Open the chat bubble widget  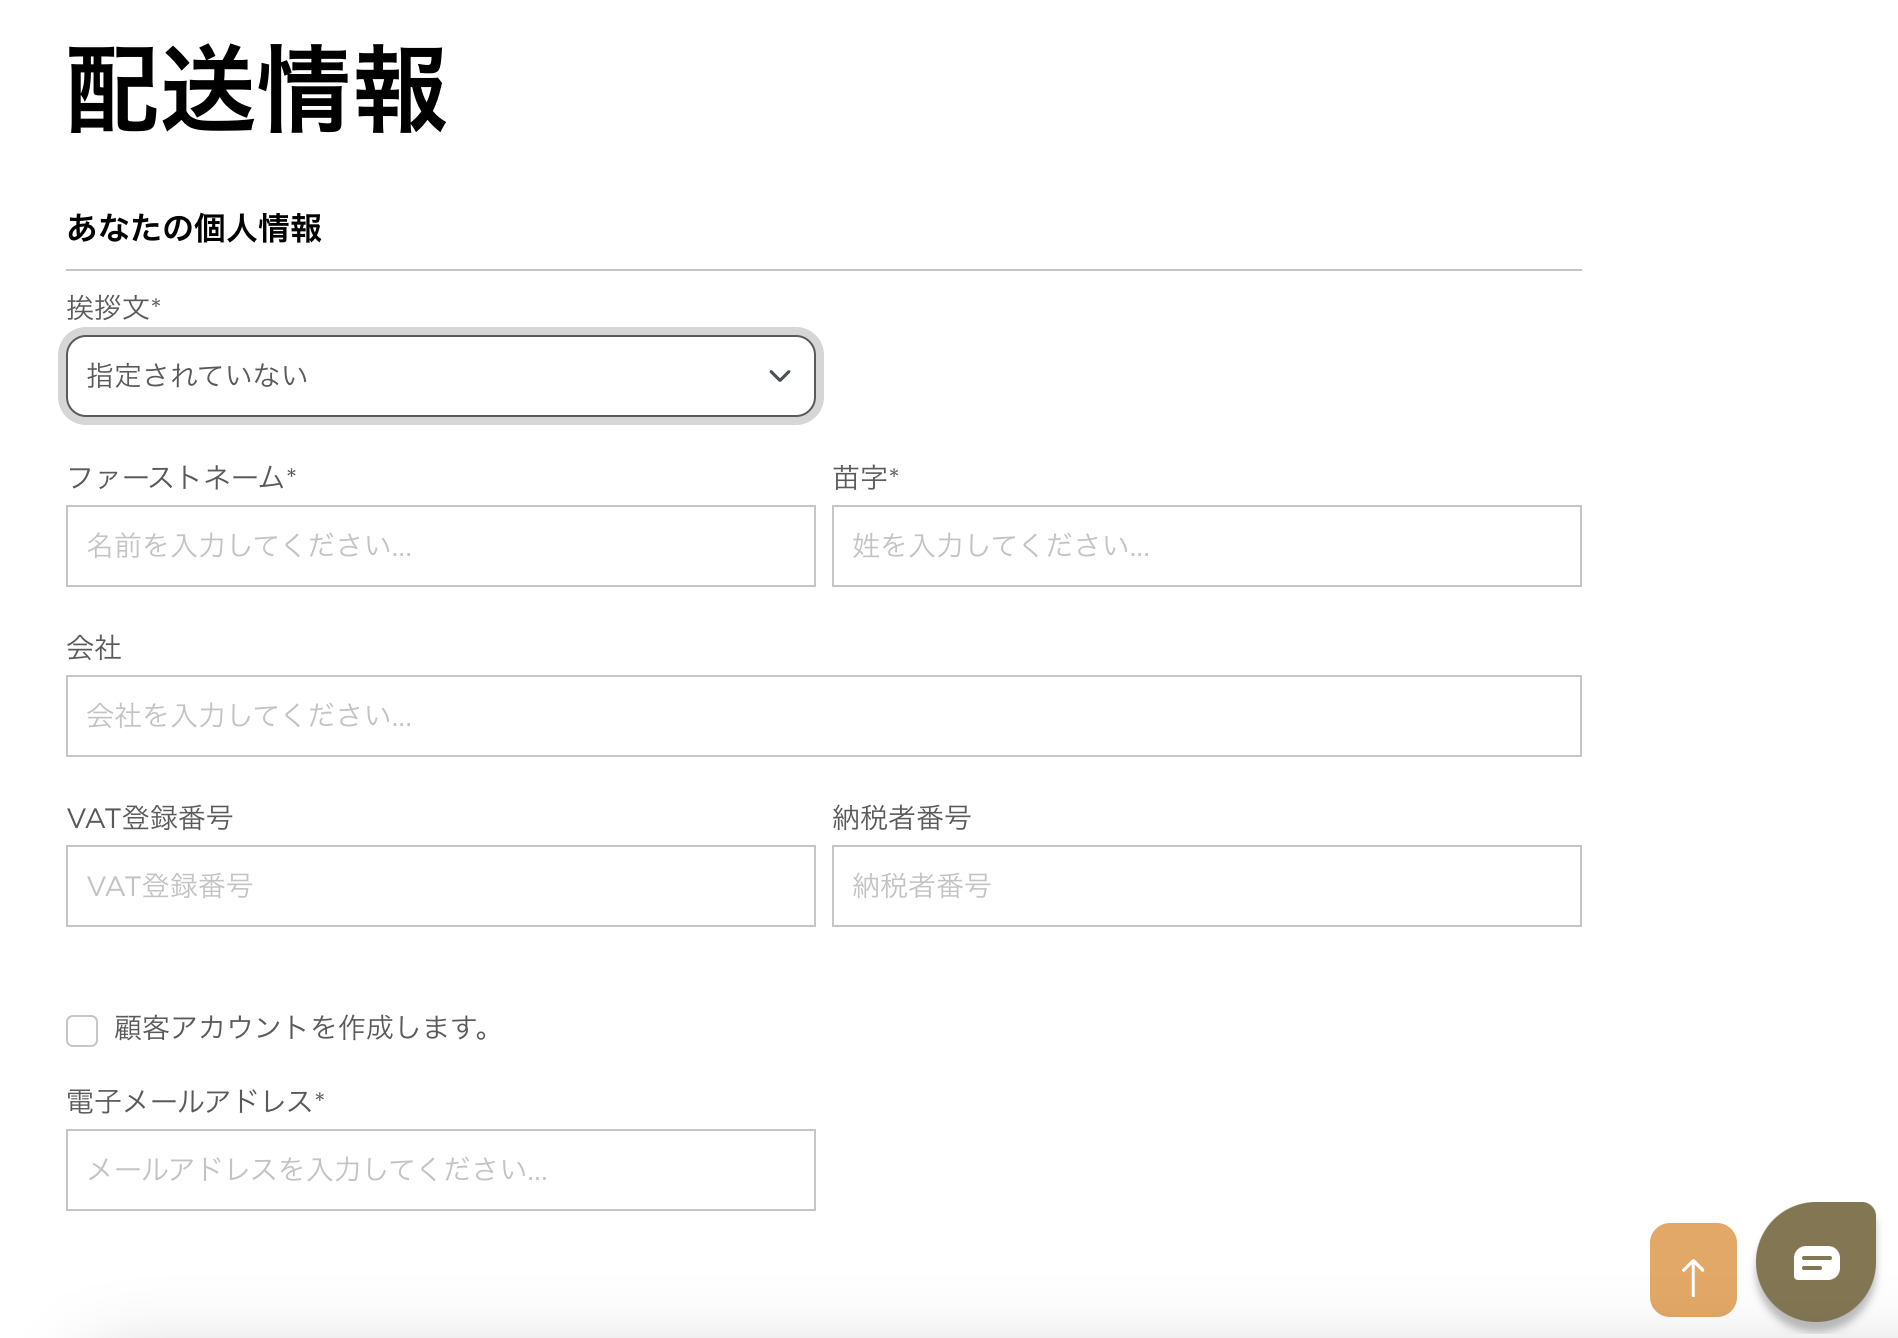point(1815,1262)
